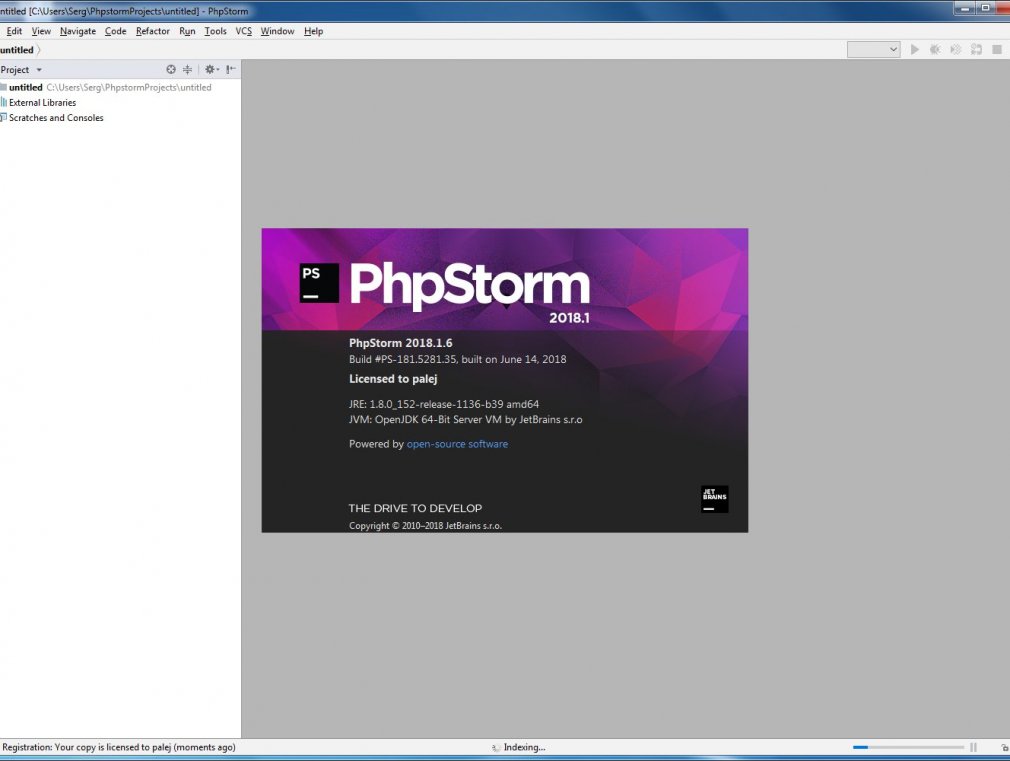Open the Tools menu

[215, 31]
